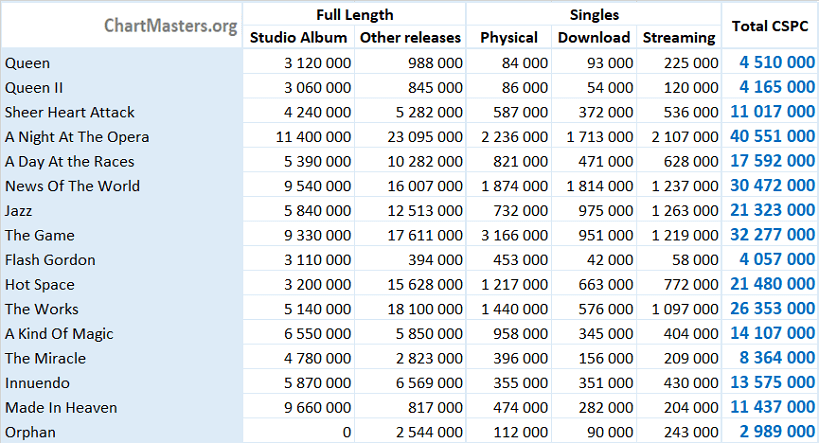Click studio album cell 11 400 000

pos(313,137)
